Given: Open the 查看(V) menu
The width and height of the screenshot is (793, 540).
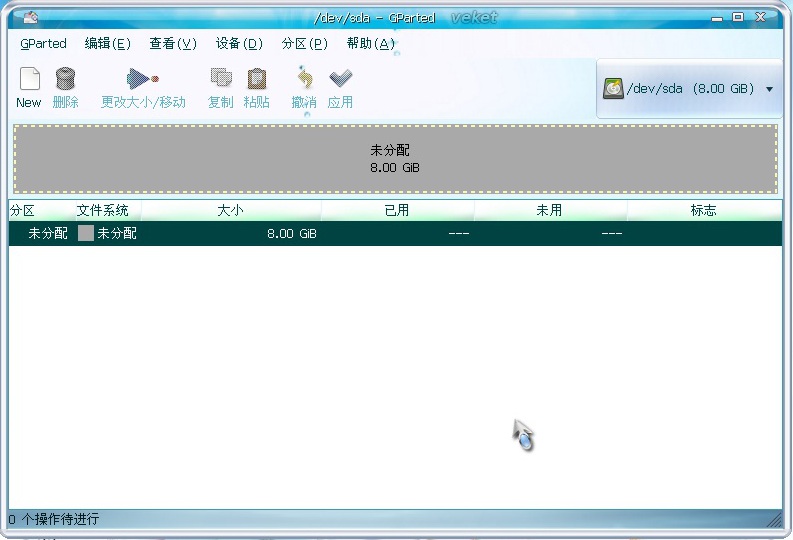Looking at the screenshot, I should click(x=172, y=44).
